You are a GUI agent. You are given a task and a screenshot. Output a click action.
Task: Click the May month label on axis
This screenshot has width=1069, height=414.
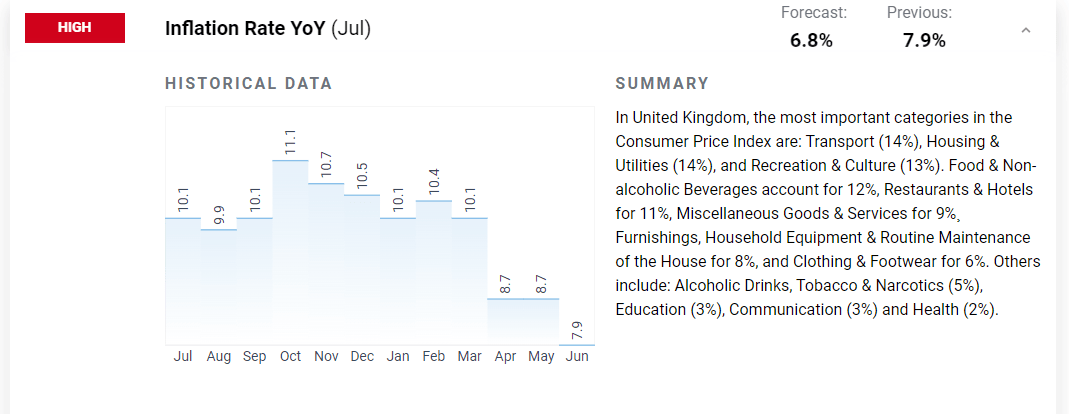tap(541, 357)
